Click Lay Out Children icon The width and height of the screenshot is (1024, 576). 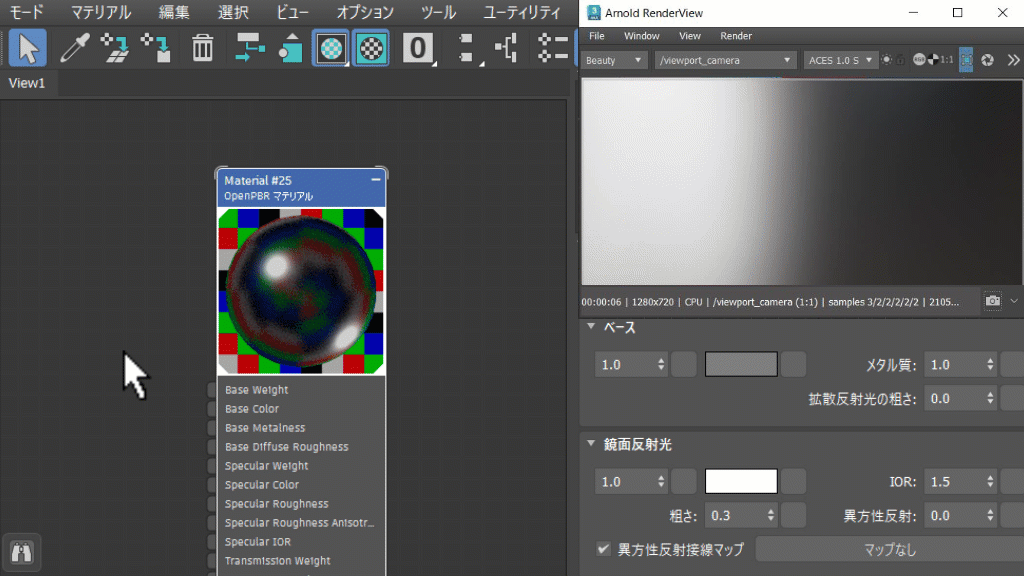click(x=507, y=48)
